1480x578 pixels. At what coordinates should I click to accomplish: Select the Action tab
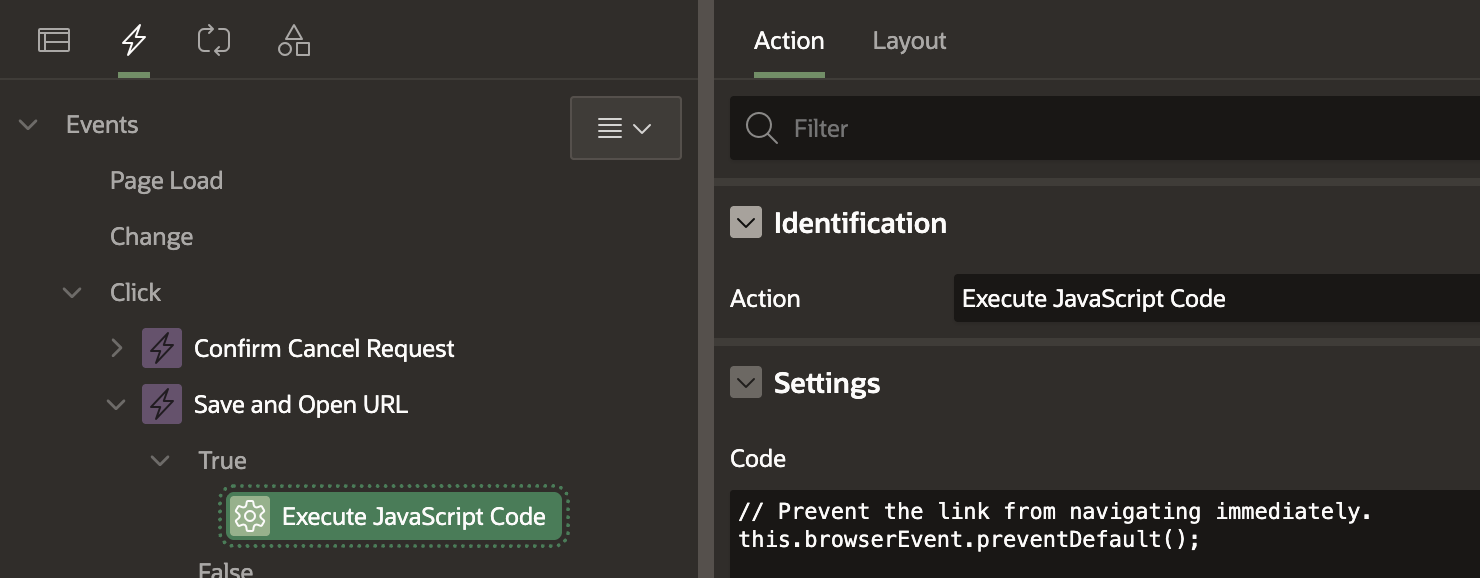click(x=789, y=41)
